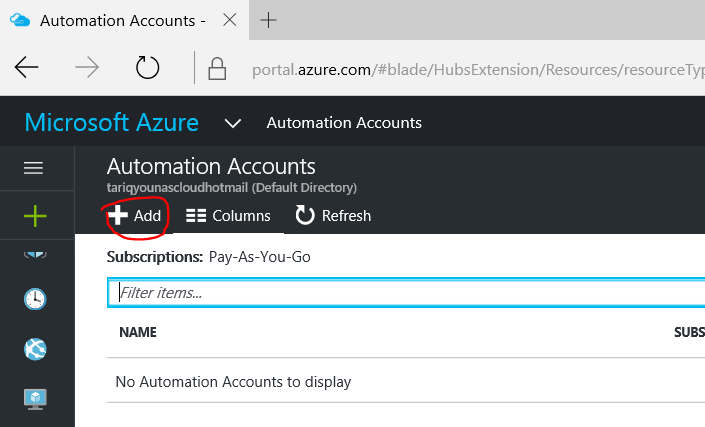
Task: Close the Automation Accounts browser tab
Action: tap(230, 20)
